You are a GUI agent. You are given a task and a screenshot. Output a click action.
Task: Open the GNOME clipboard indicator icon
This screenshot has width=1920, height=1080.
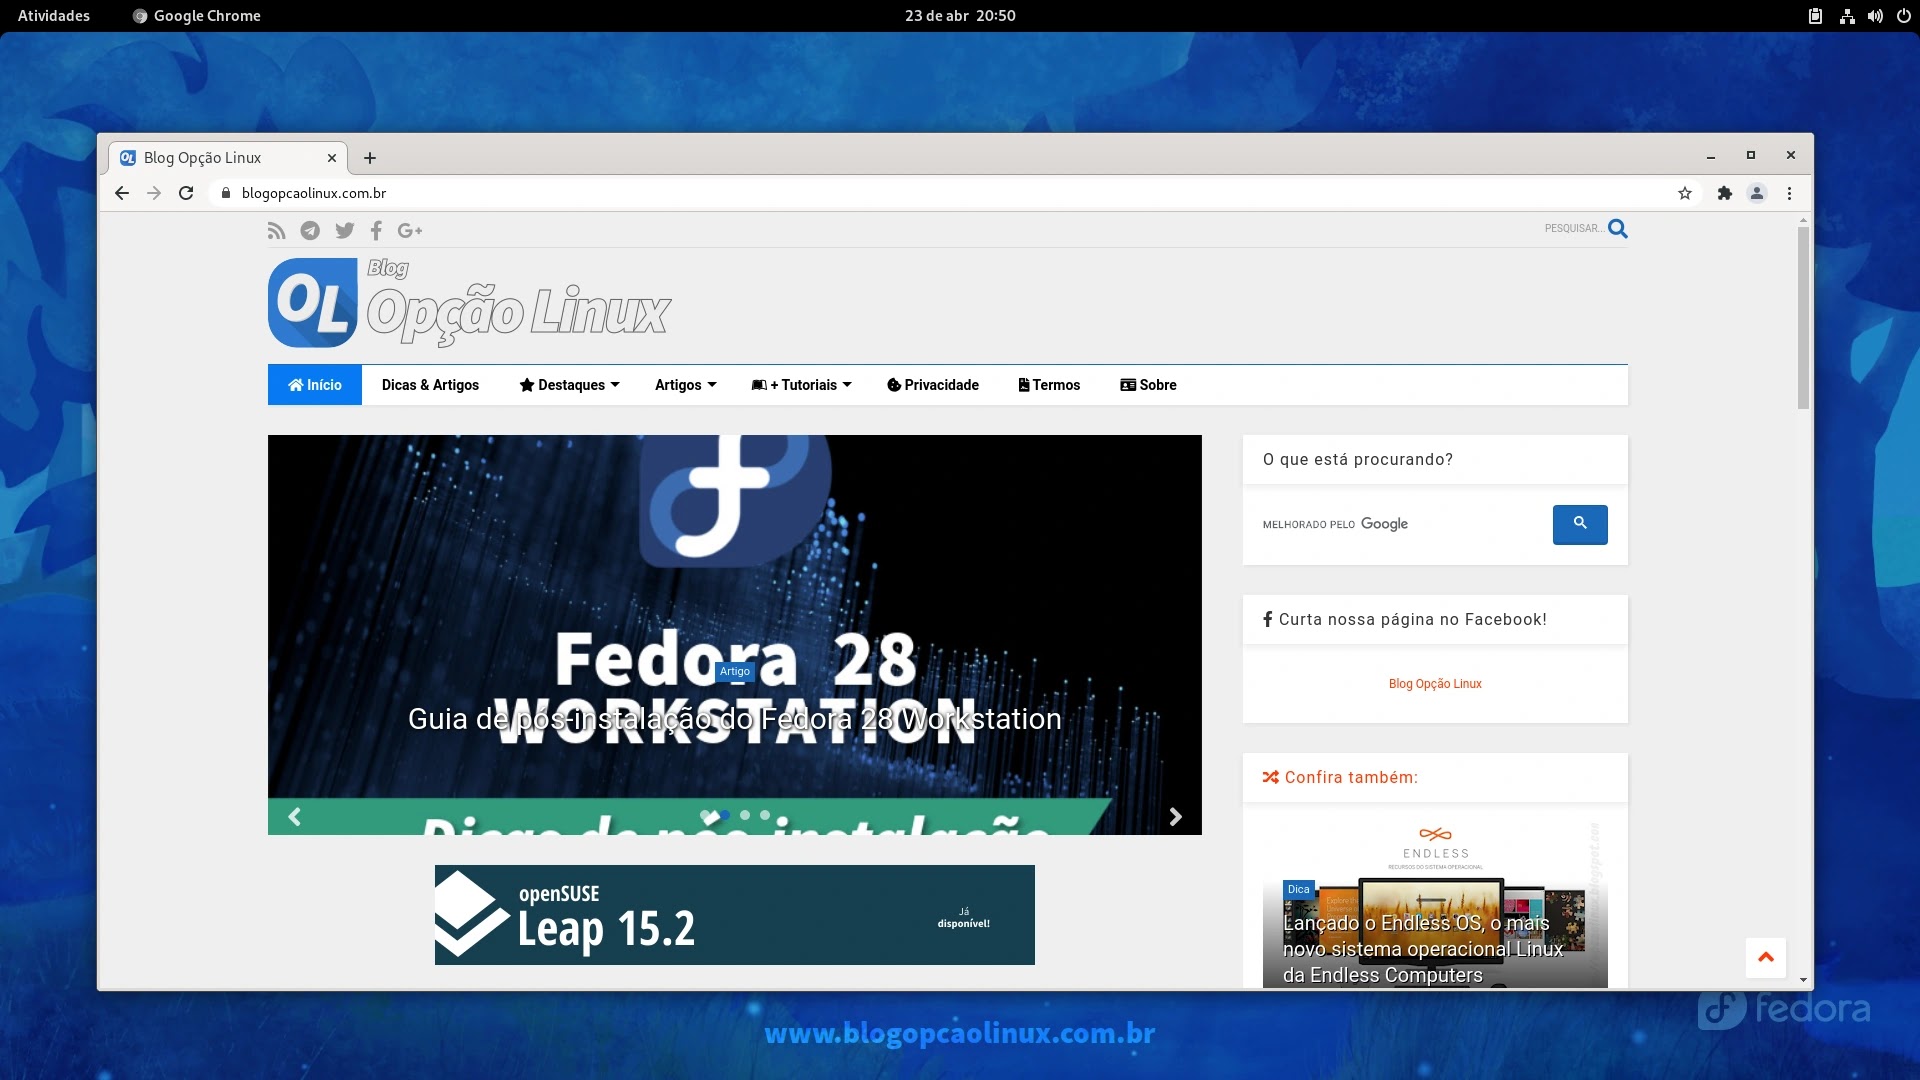(1815, 16)
